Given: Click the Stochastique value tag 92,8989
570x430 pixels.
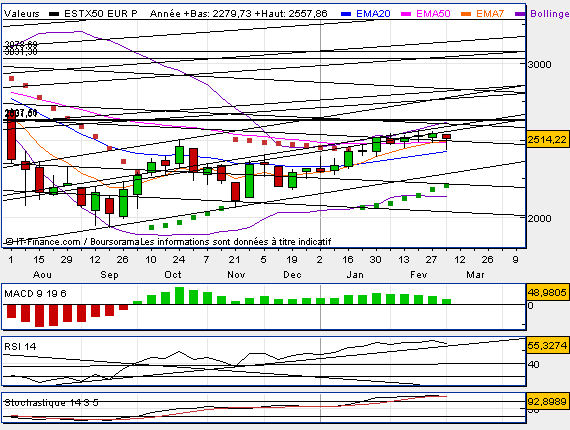Looking at the screenshot, I should coord(547,402).
